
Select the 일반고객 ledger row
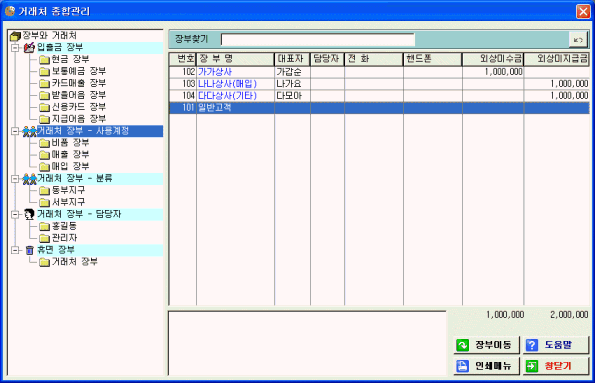(379, 108)
